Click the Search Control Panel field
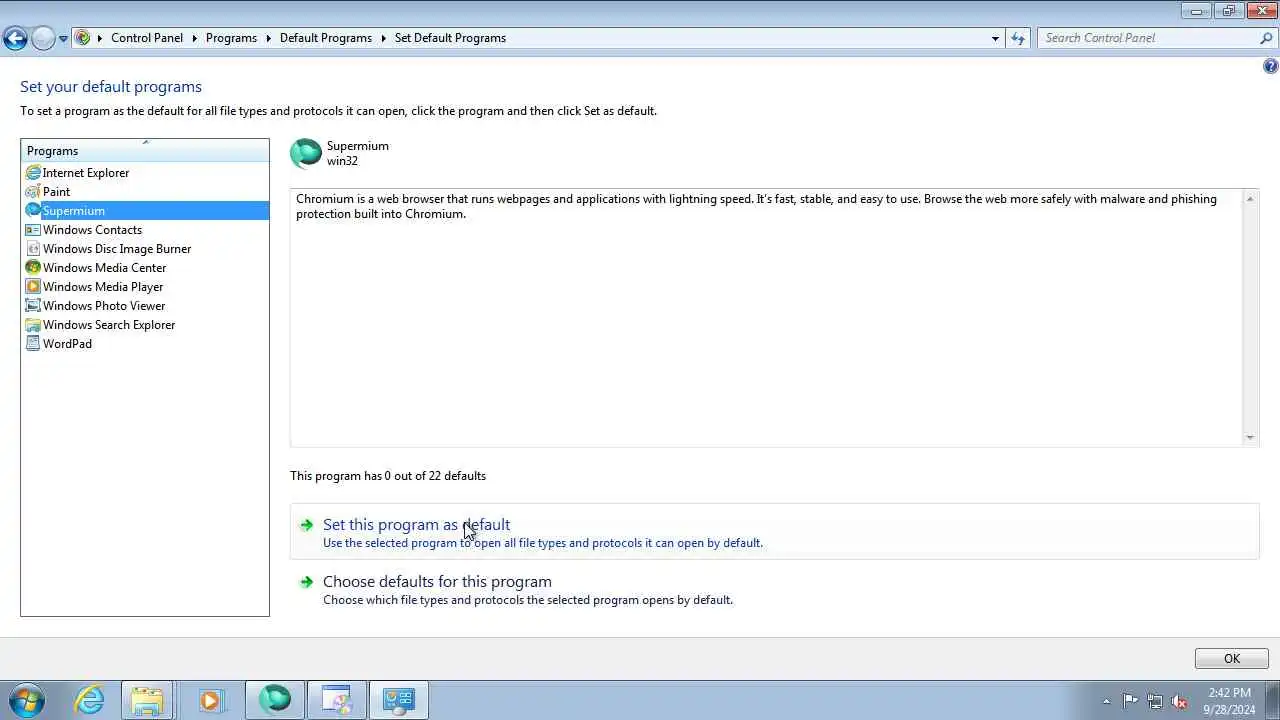 (x=1148, y=38)
